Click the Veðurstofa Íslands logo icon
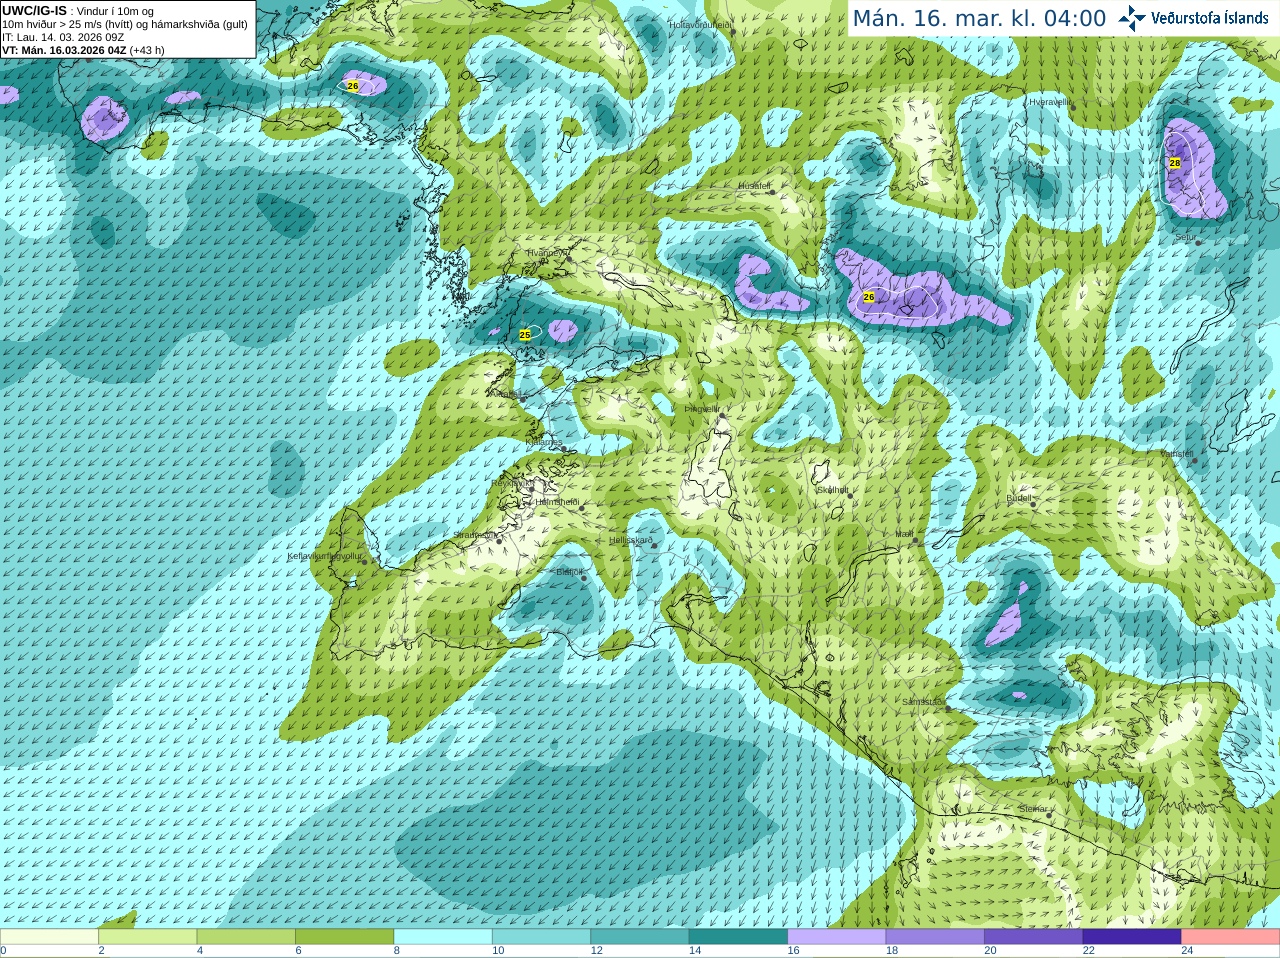This screenshot has width=1280, height=958. [1132, 18]
